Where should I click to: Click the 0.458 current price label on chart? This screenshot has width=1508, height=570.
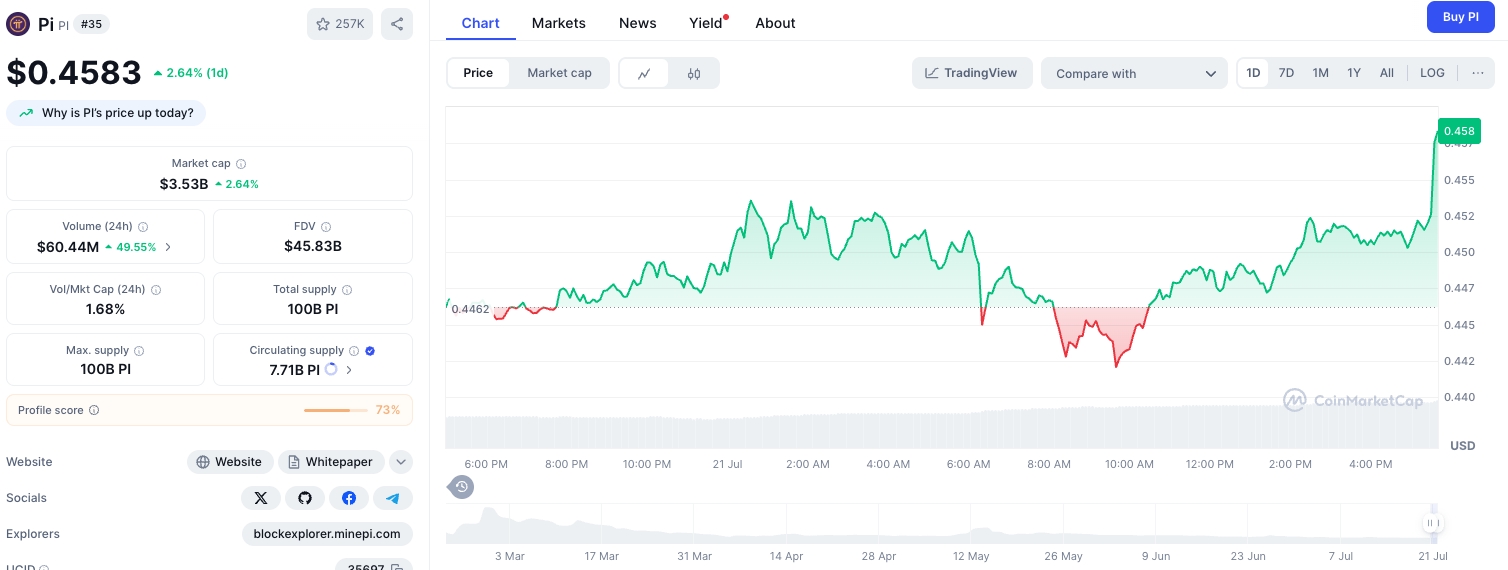tap(1459, 131)
